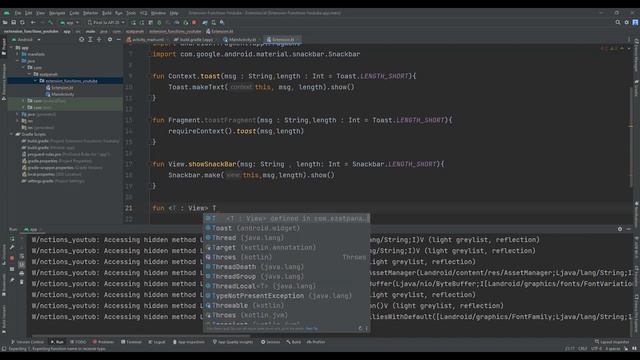
Task: Place cursor on line 21 of editor
Action: 391,208
